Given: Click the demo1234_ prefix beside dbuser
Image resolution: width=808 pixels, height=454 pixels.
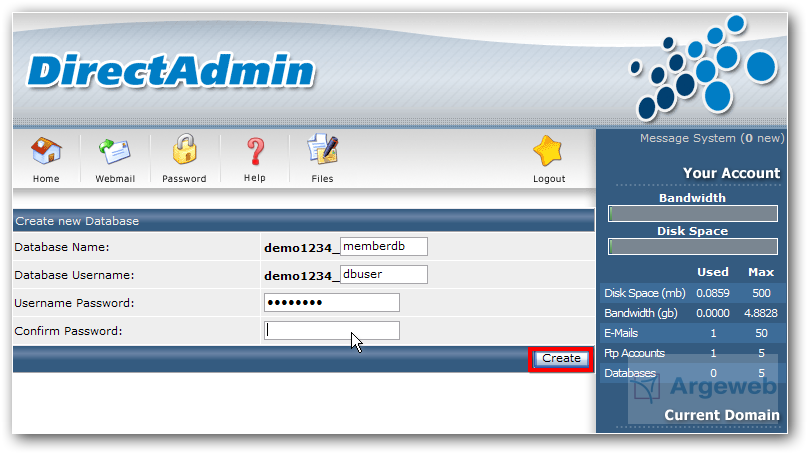Looking at the screenshot, I should pyautogui.click(x=301, y=276).
